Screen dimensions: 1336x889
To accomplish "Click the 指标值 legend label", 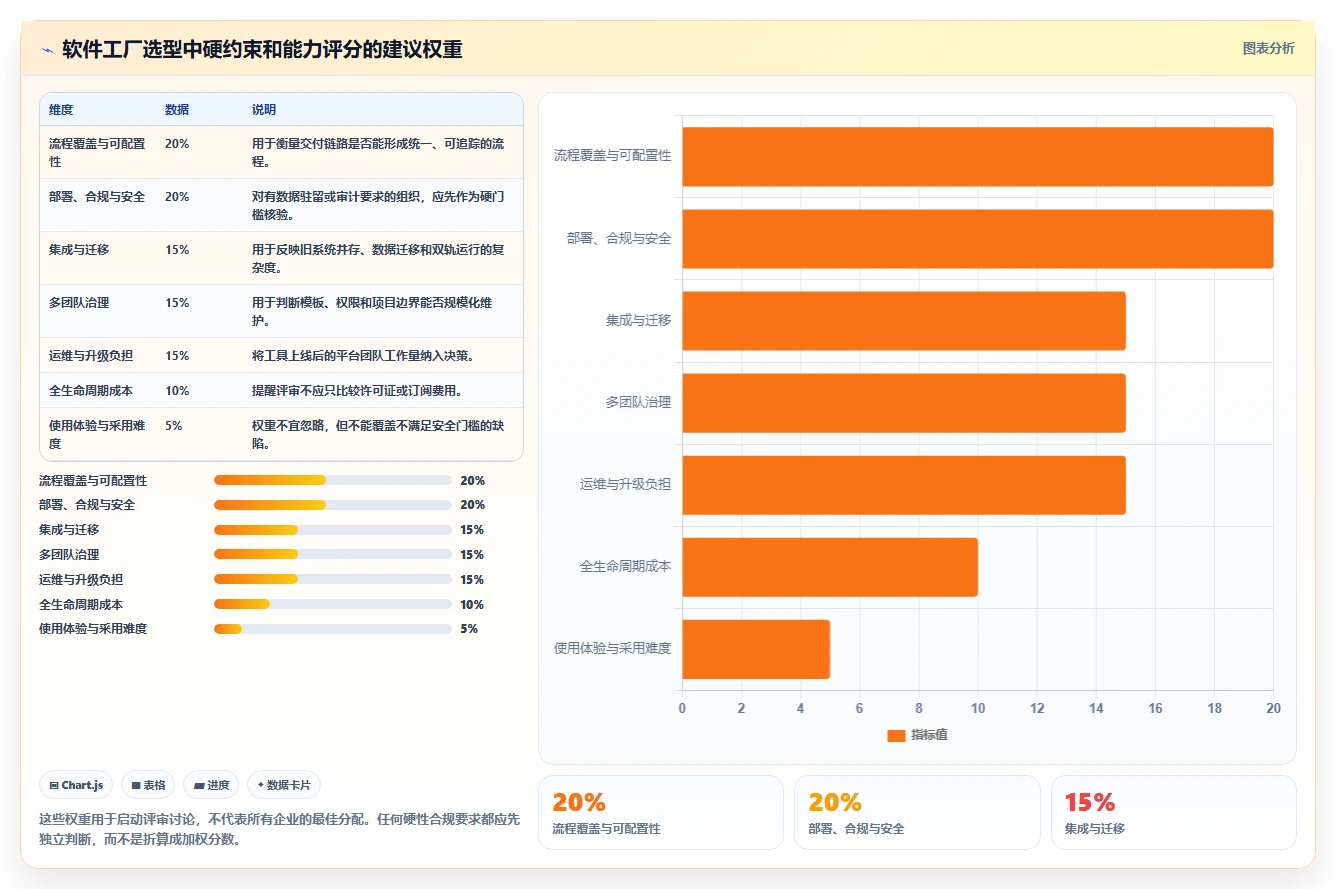I will point(929,735).
